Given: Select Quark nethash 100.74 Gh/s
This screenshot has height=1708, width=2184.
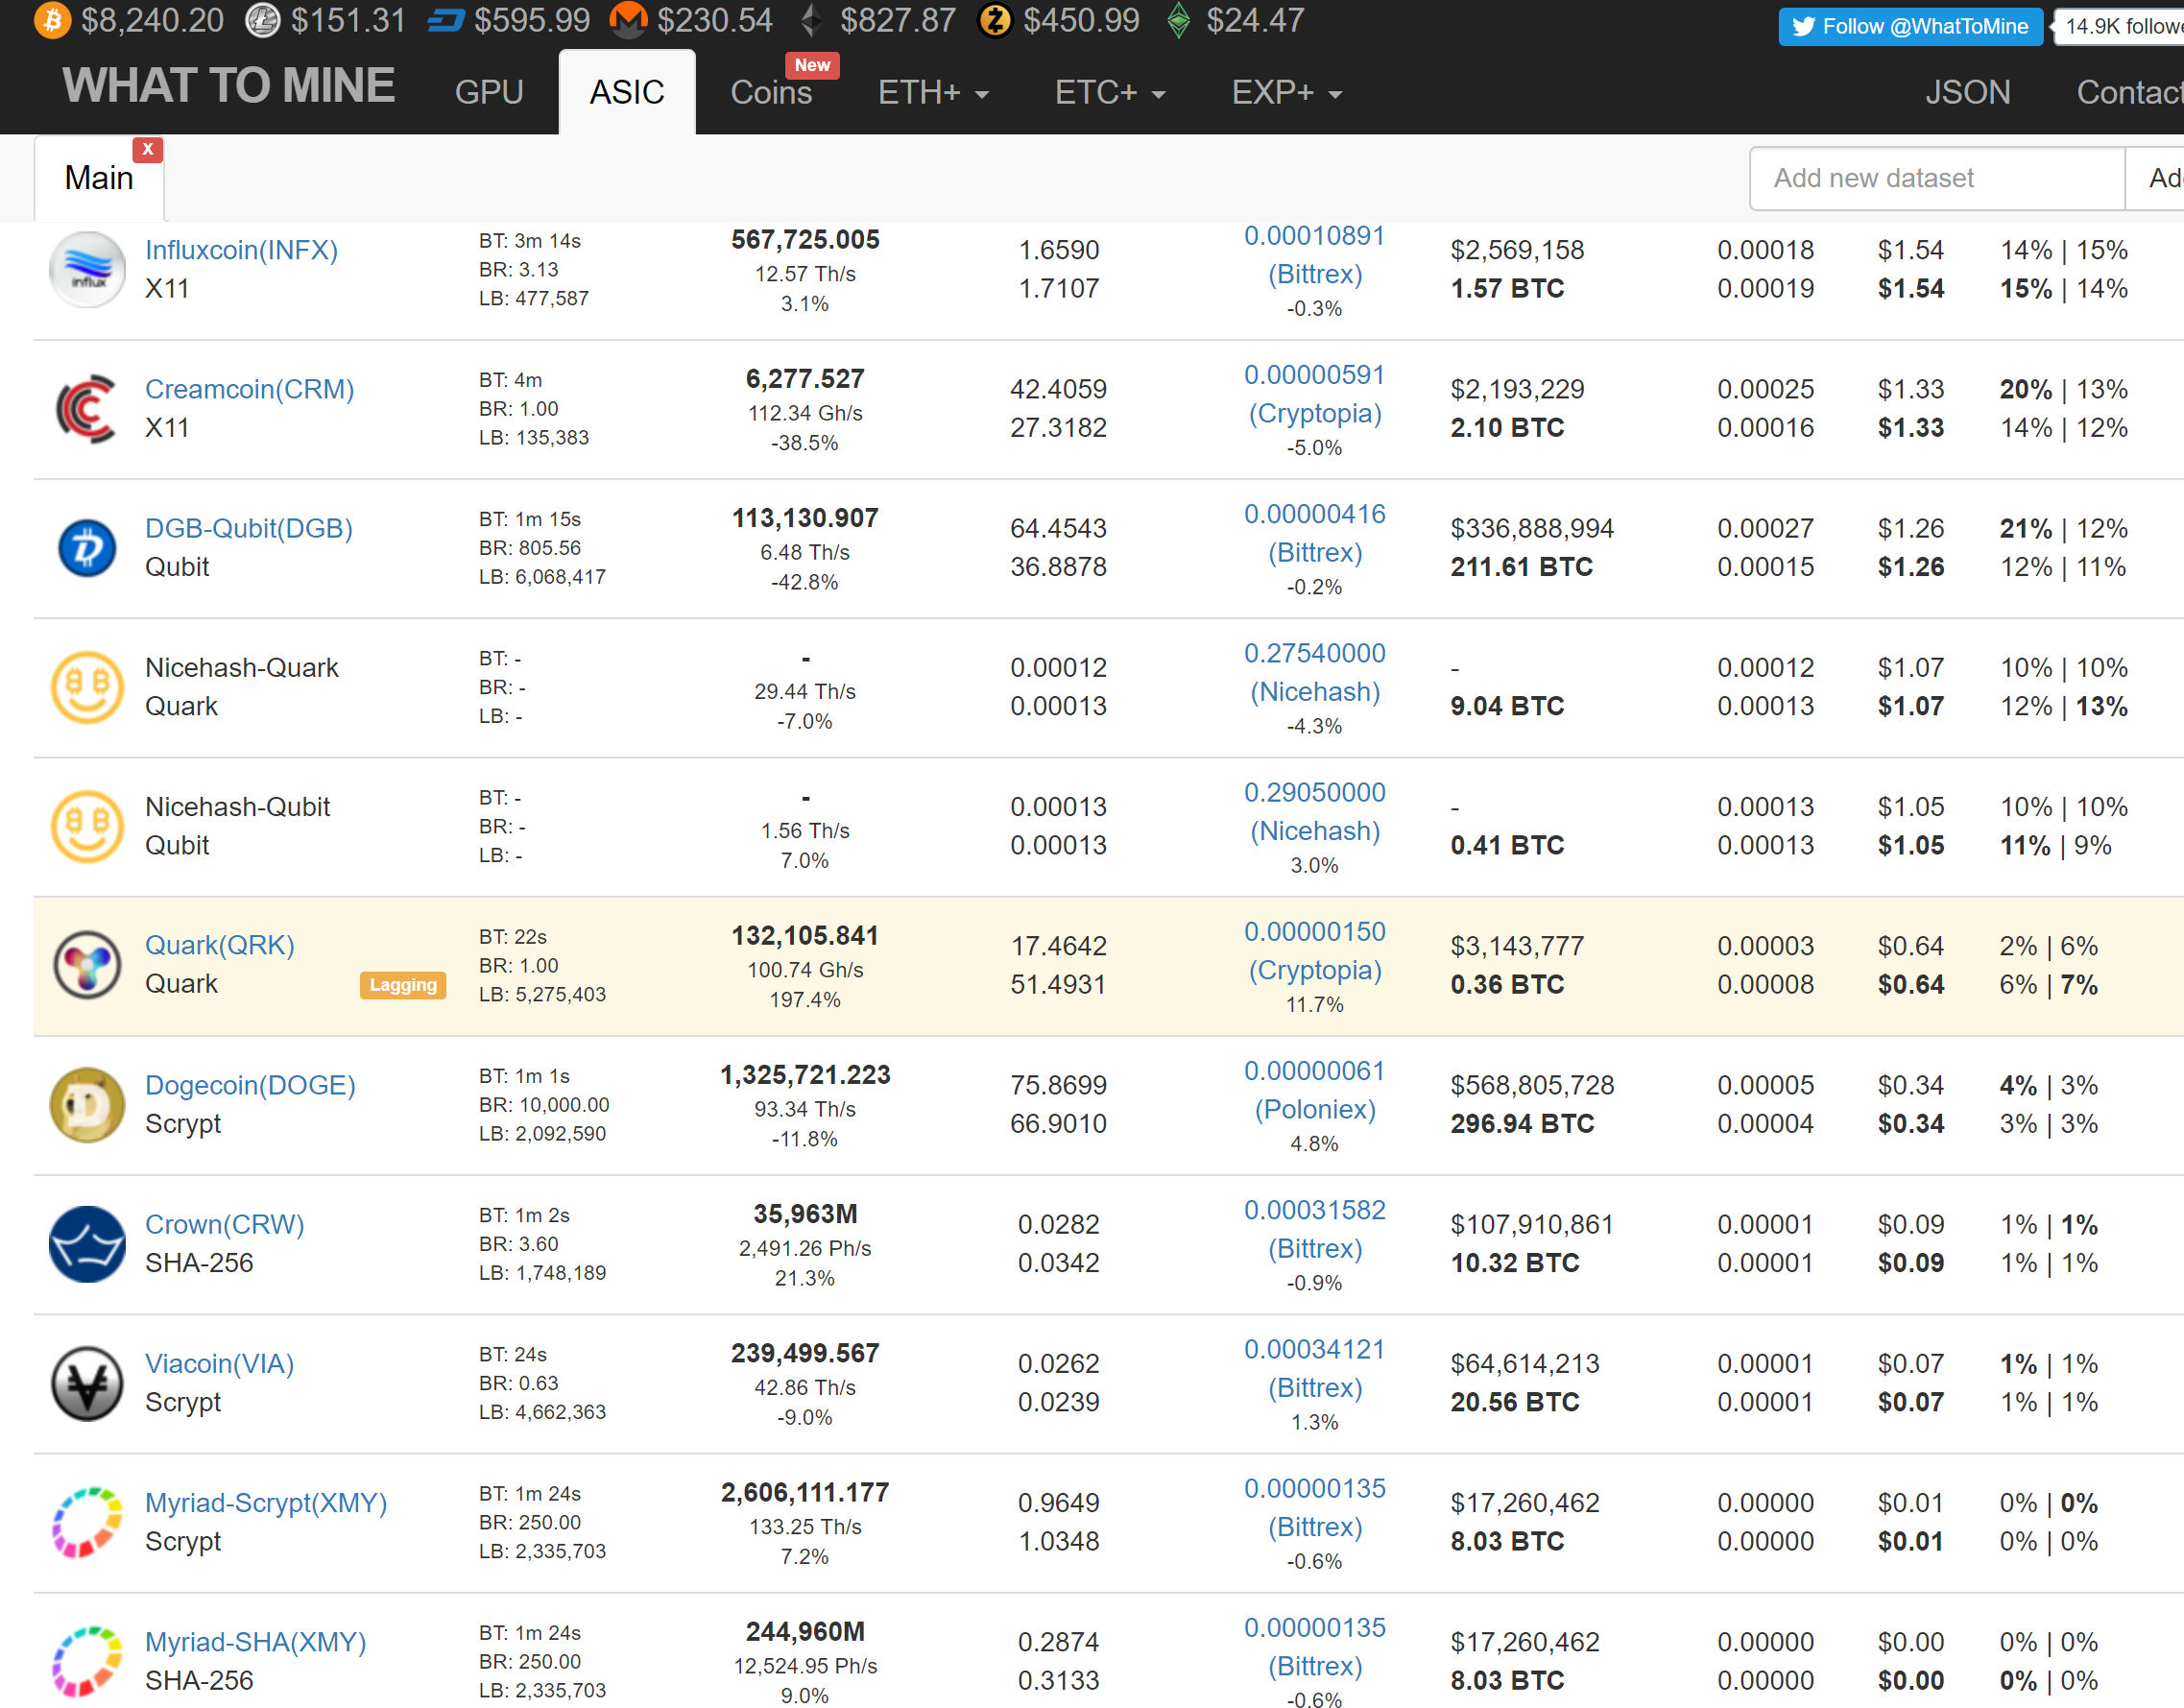Looking at the screenshot, I should (x=805, y=970).
